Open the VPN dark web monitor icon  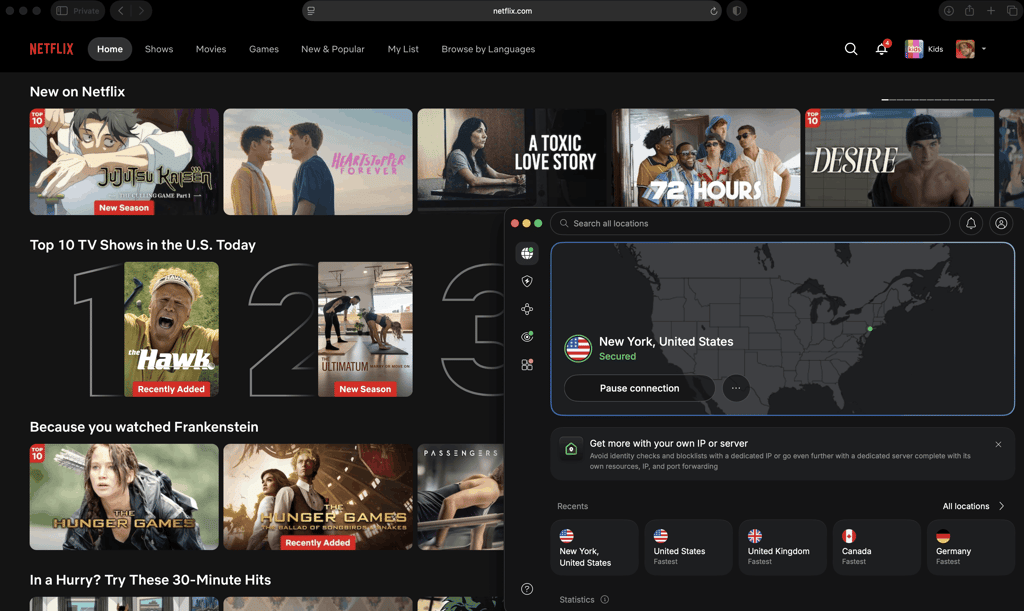click(x=527, y=337)
